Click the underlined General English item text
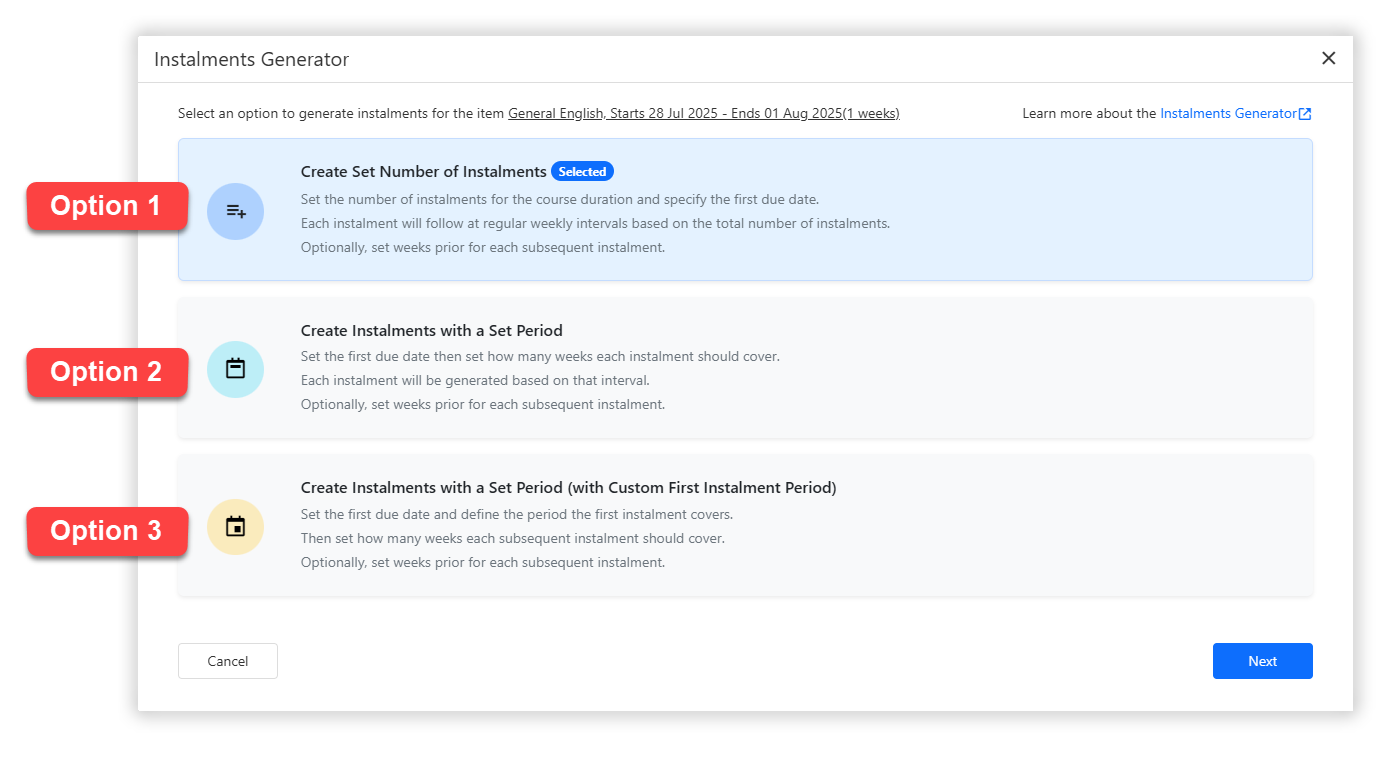Viewport: 1398px width, 762px height. (x=703, y=114)
